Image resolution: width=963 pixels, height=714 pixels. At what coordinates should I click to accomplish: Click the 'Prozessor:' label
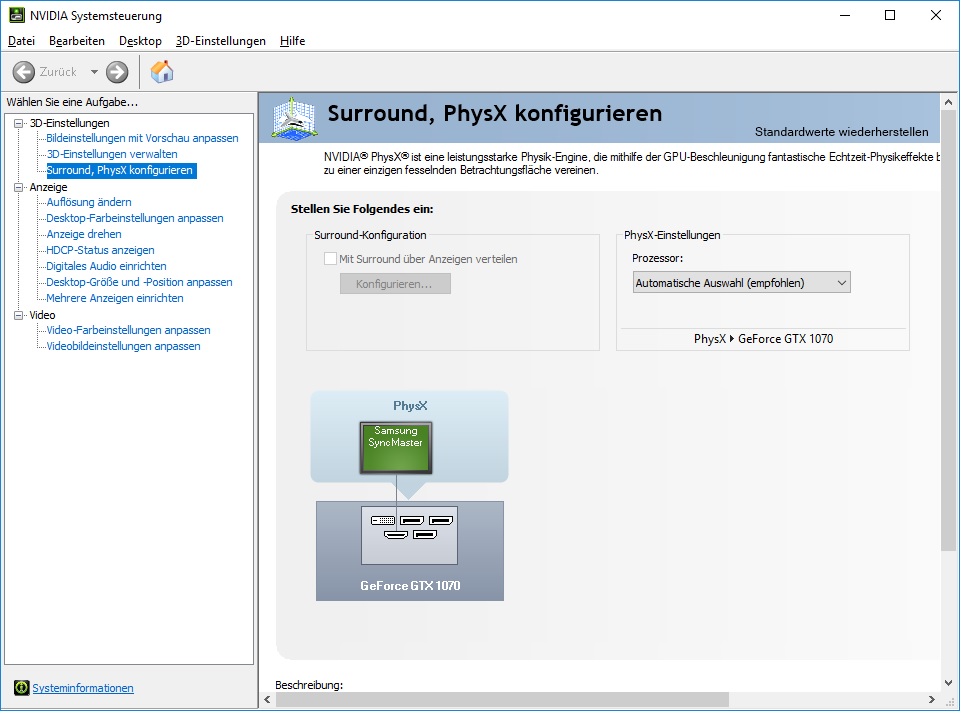click(x=657, y=258)
